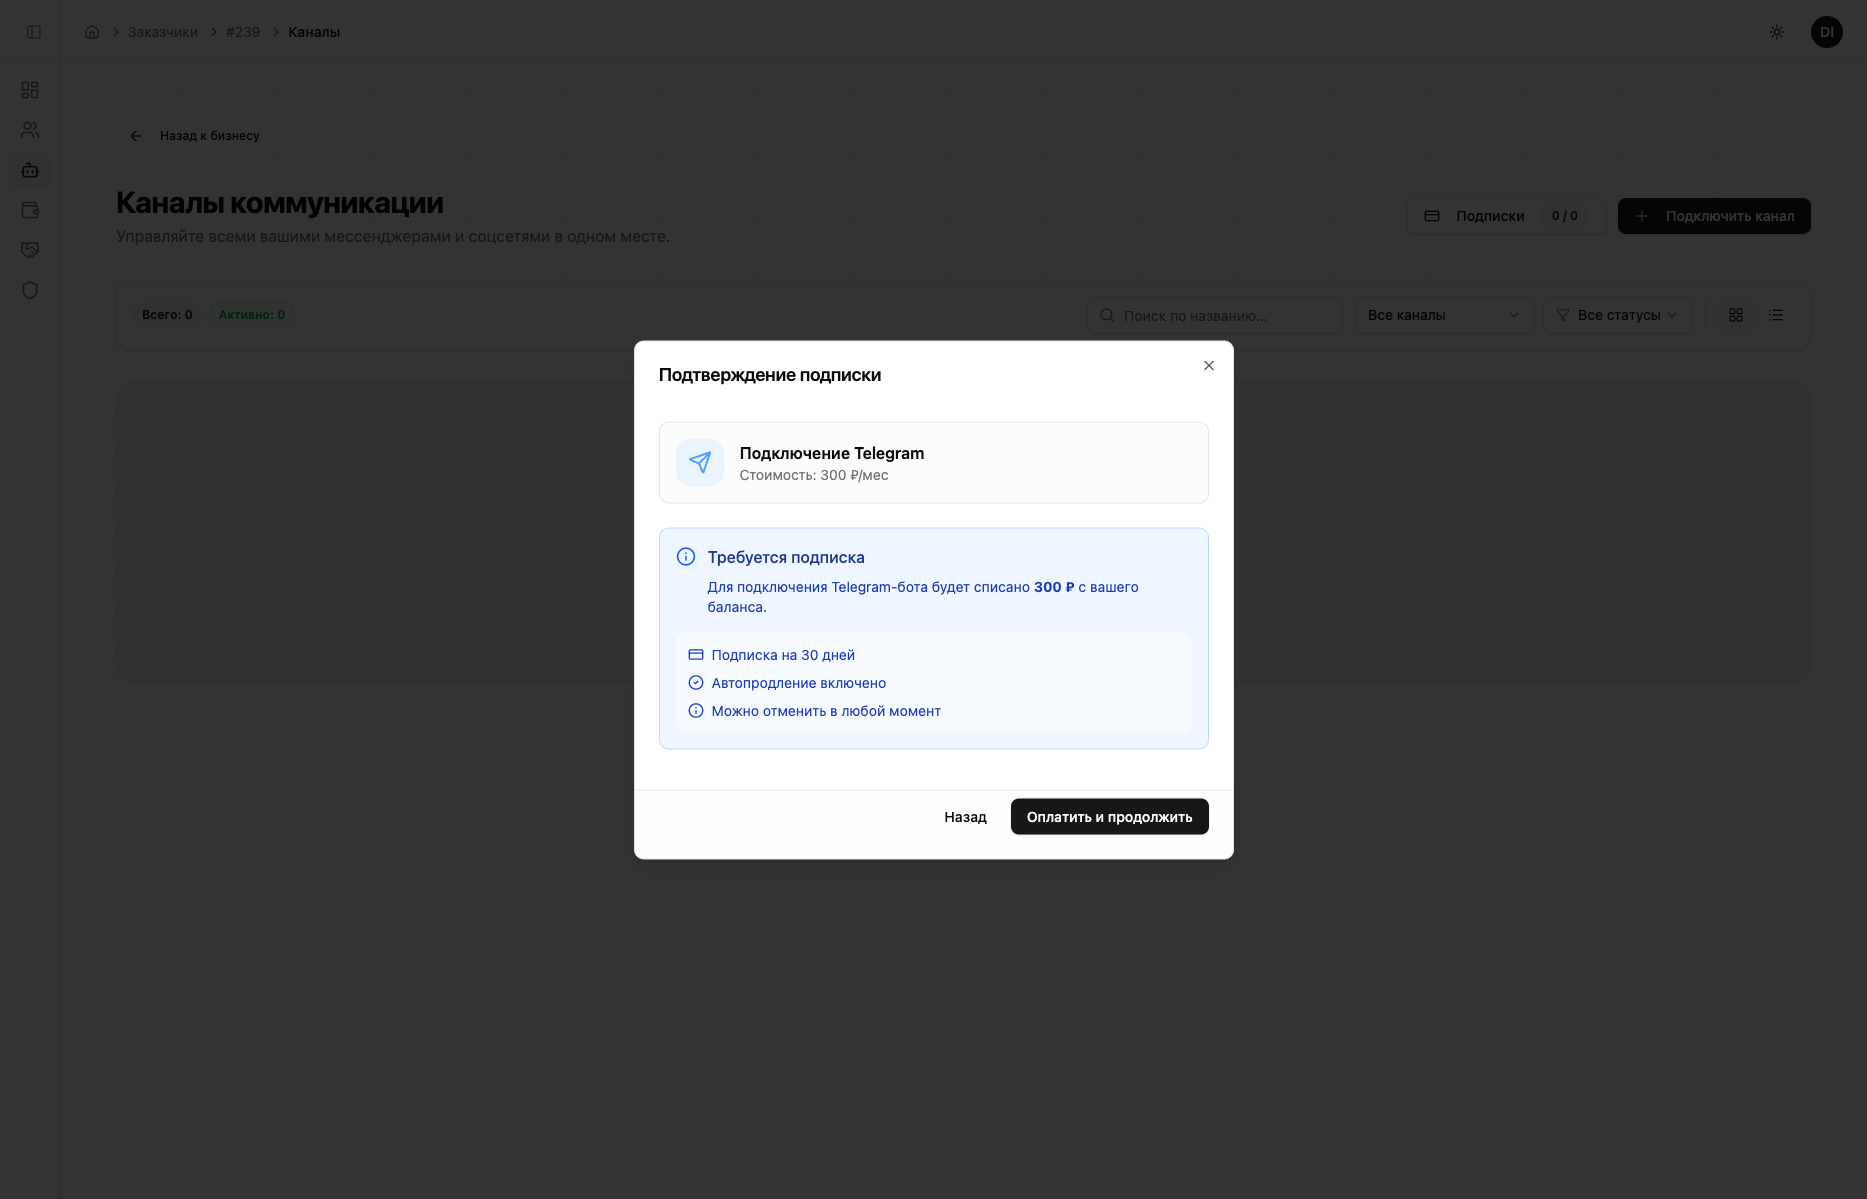Image resolution: width=1867 pixels, height=1199 pixels.
Task: Select the bot icon in sidebar
Action: pyautogui.click(x=30, y=170)
